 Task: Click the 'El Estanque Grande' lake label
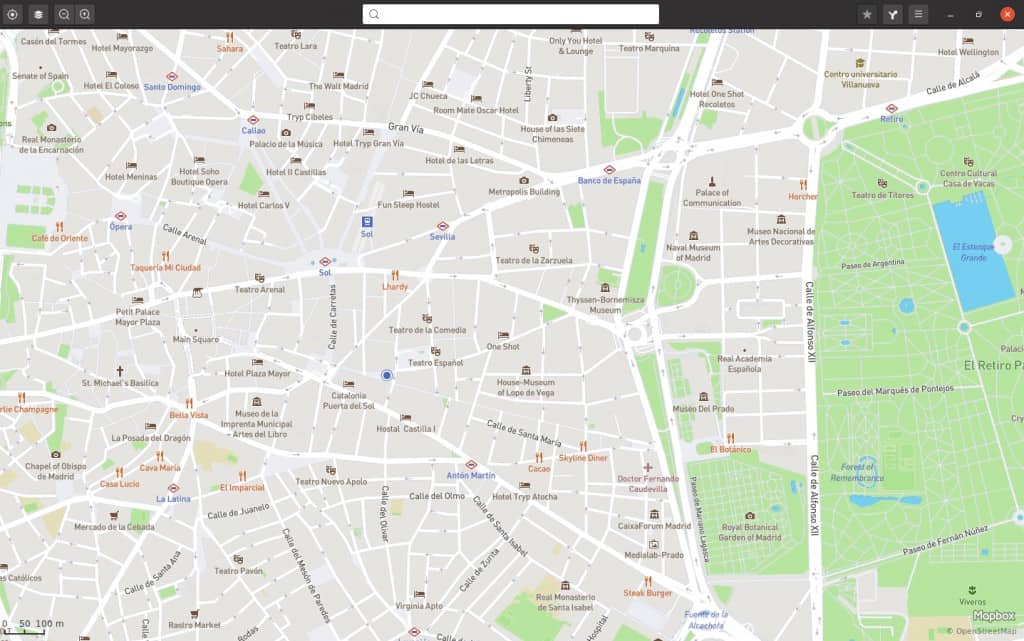[x=973, y=252]
